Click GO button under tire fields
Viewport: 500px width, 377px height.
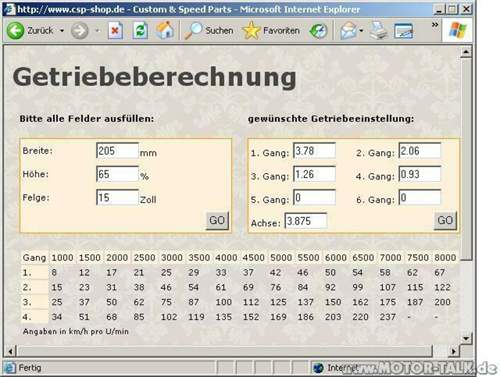coord(217,220)
